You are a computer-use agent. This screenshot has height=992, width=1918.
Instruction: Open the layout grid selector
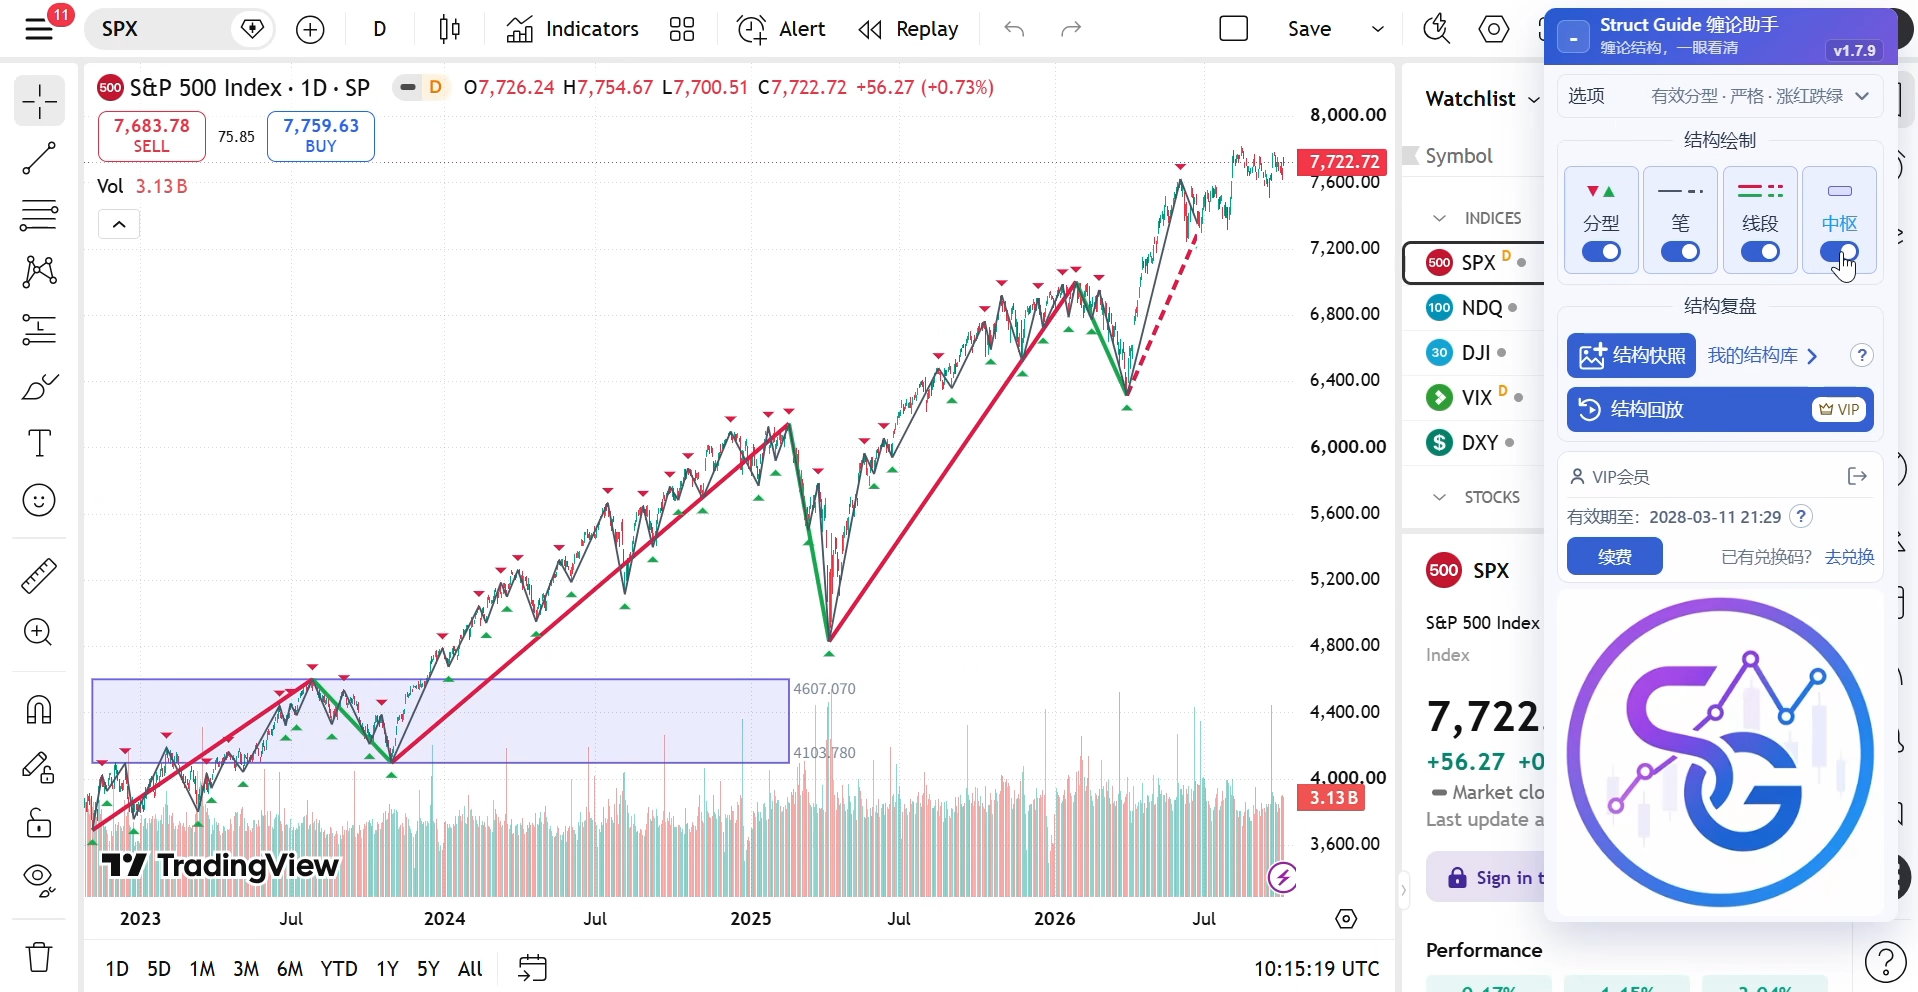tap(682, 30)
